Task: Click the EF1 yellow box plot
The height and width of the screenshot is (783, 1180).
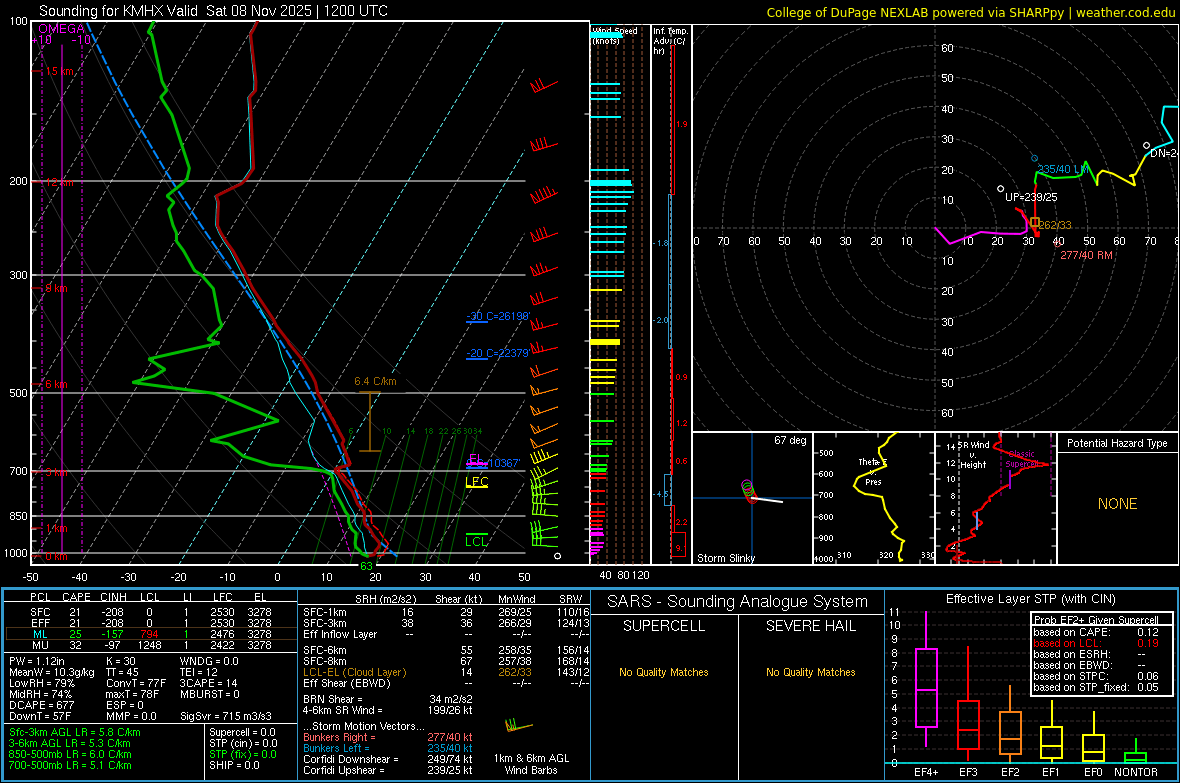Action: coord(1051,732)
